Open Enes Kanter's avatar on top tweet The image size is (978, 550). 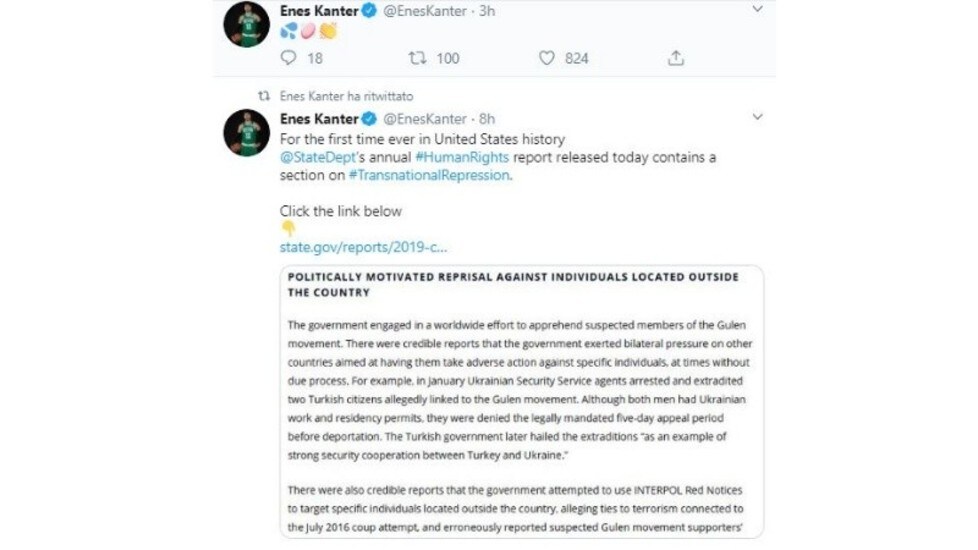(x=247, y=24)
